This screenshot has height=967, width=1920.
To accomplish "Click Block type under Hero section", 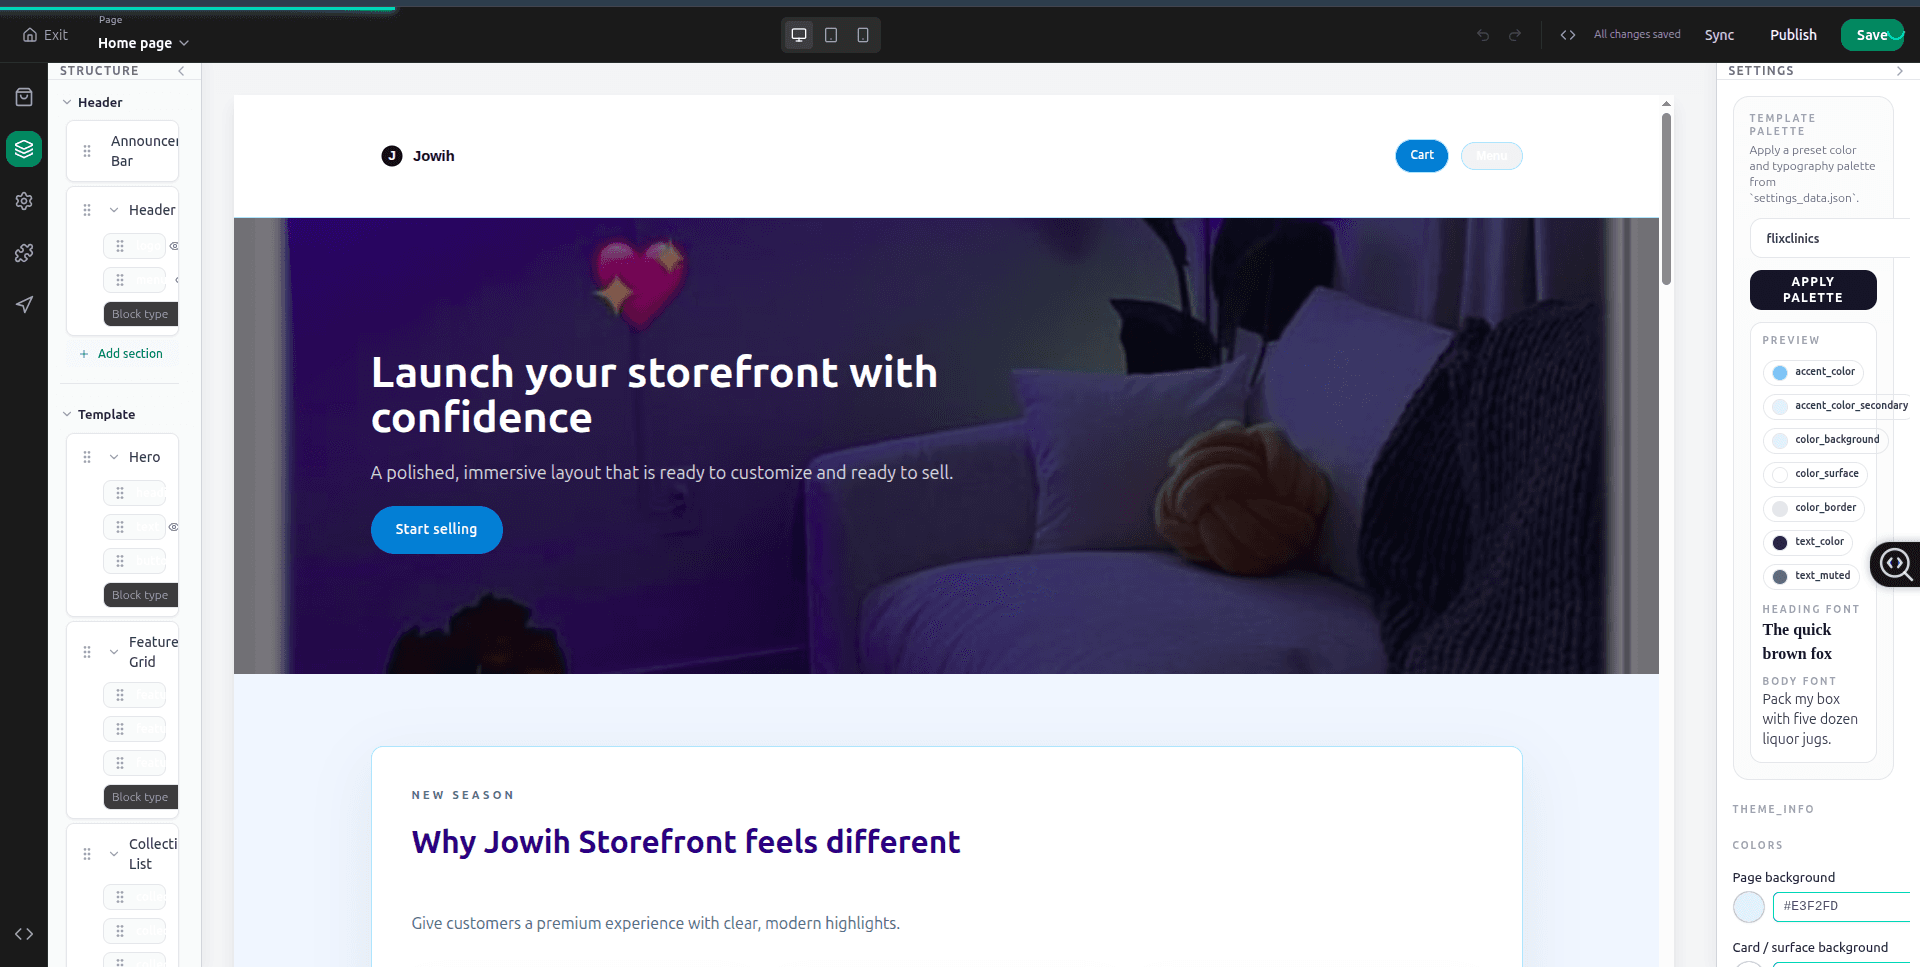I will [140, 595].
